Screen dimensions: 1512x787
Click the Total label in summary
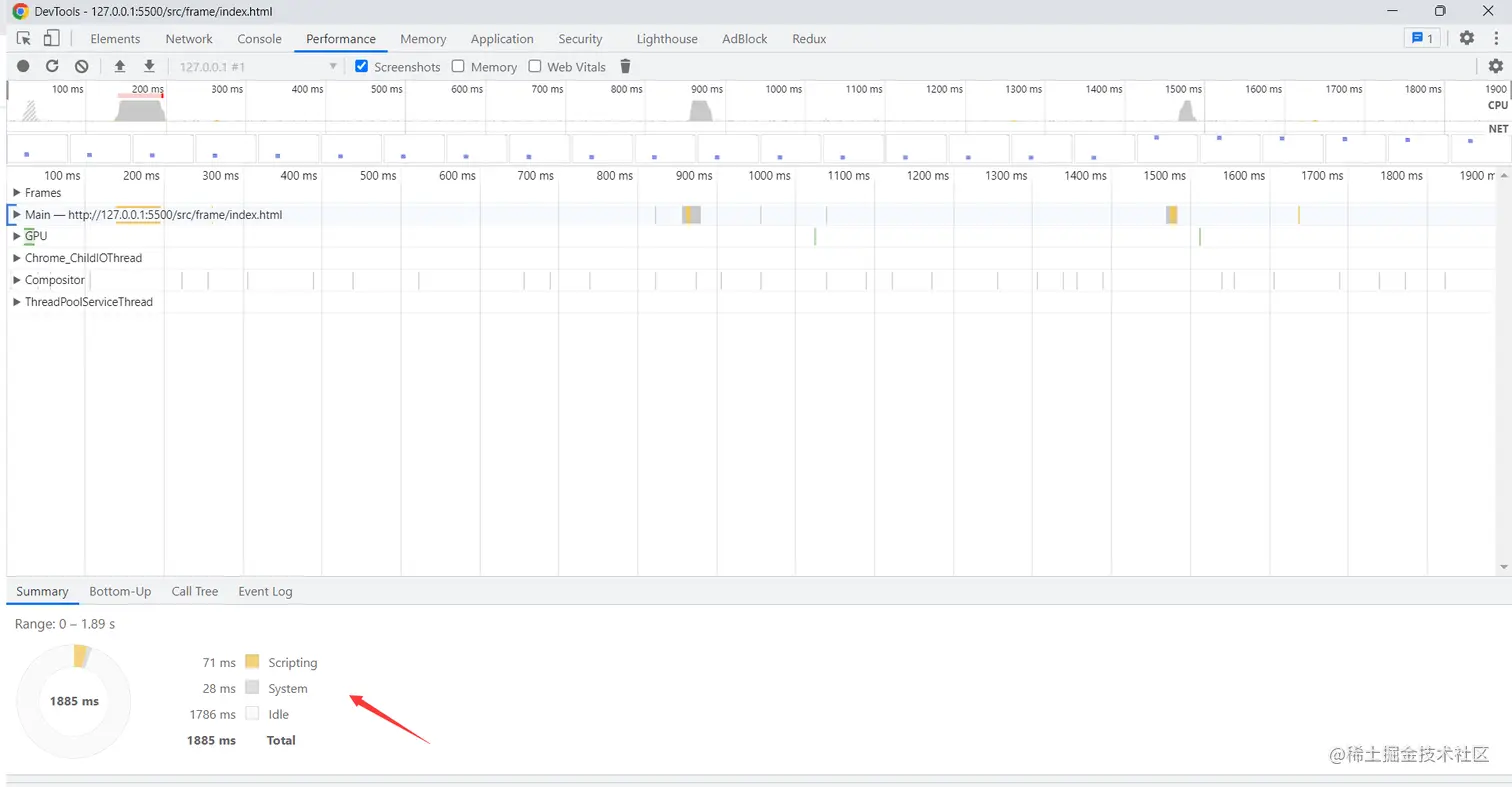(x=281, y=740)
